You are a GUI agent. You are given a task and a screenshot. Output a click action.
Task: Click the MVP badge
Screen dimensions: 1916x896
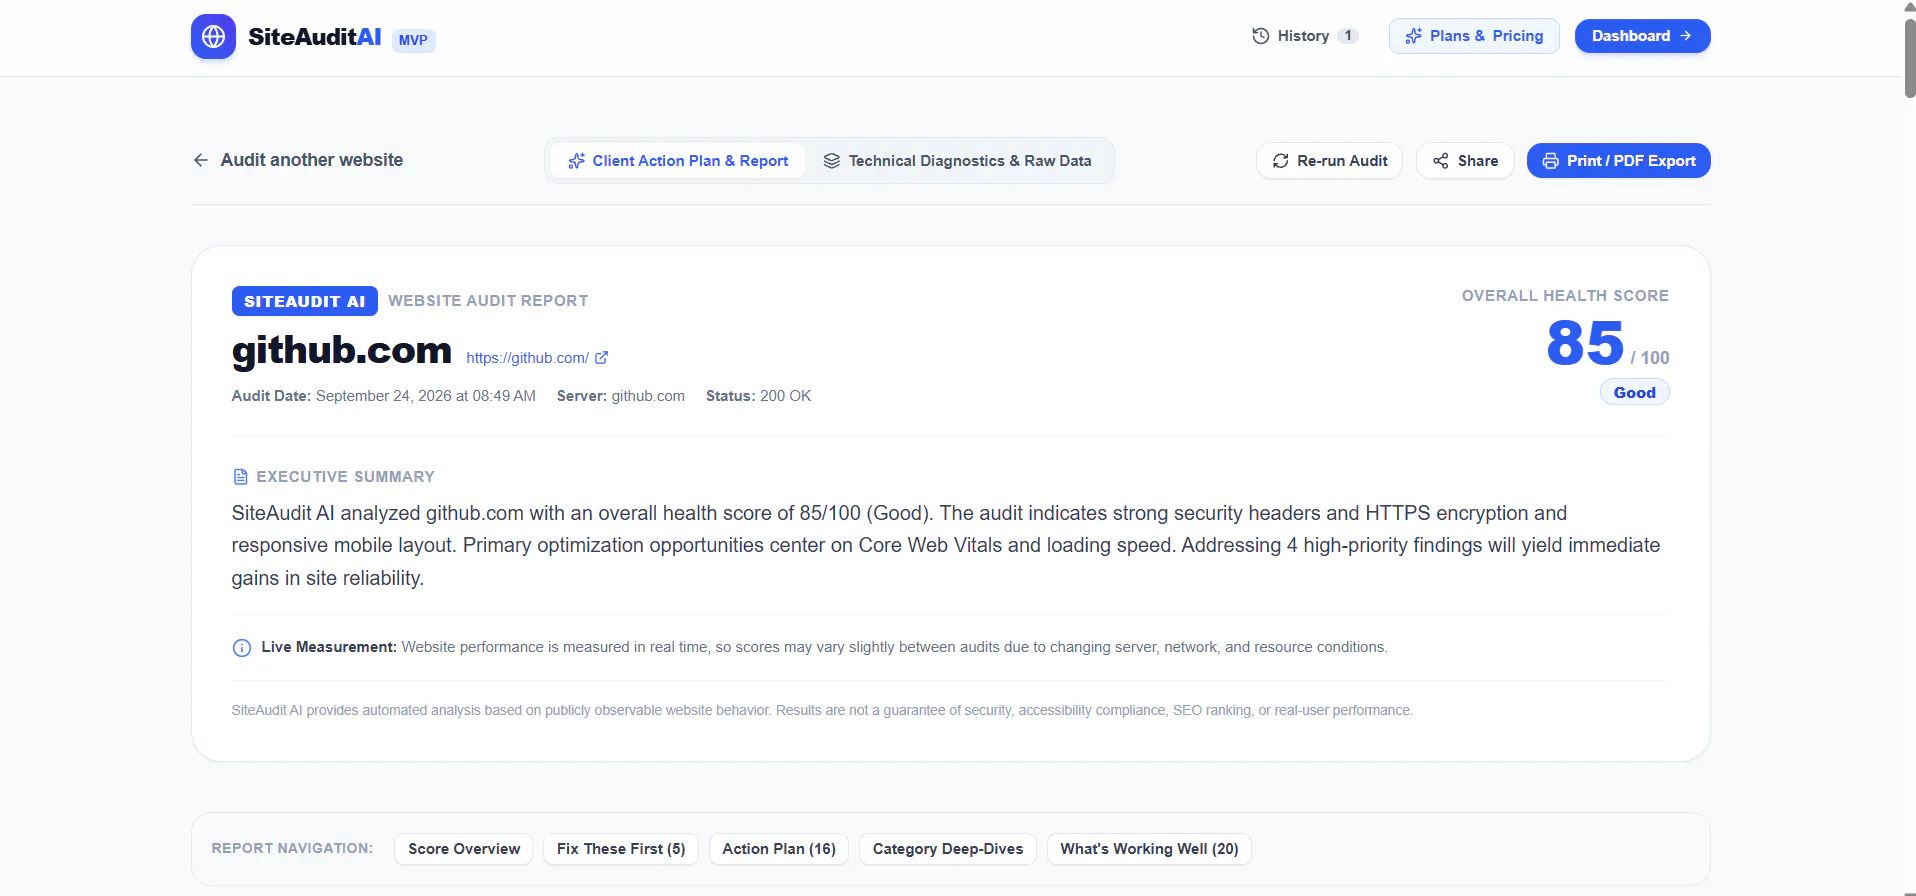pyautogui.click(x=413, y=40)
